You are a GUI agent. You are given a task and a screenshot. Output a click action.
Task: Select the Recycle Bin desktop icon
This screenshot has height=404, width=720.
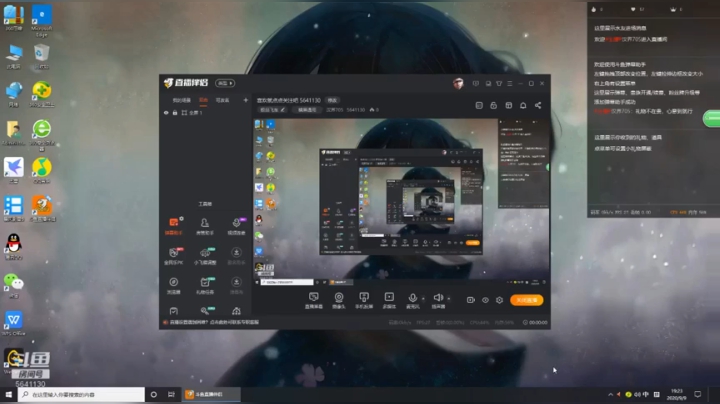coord(41,56)
